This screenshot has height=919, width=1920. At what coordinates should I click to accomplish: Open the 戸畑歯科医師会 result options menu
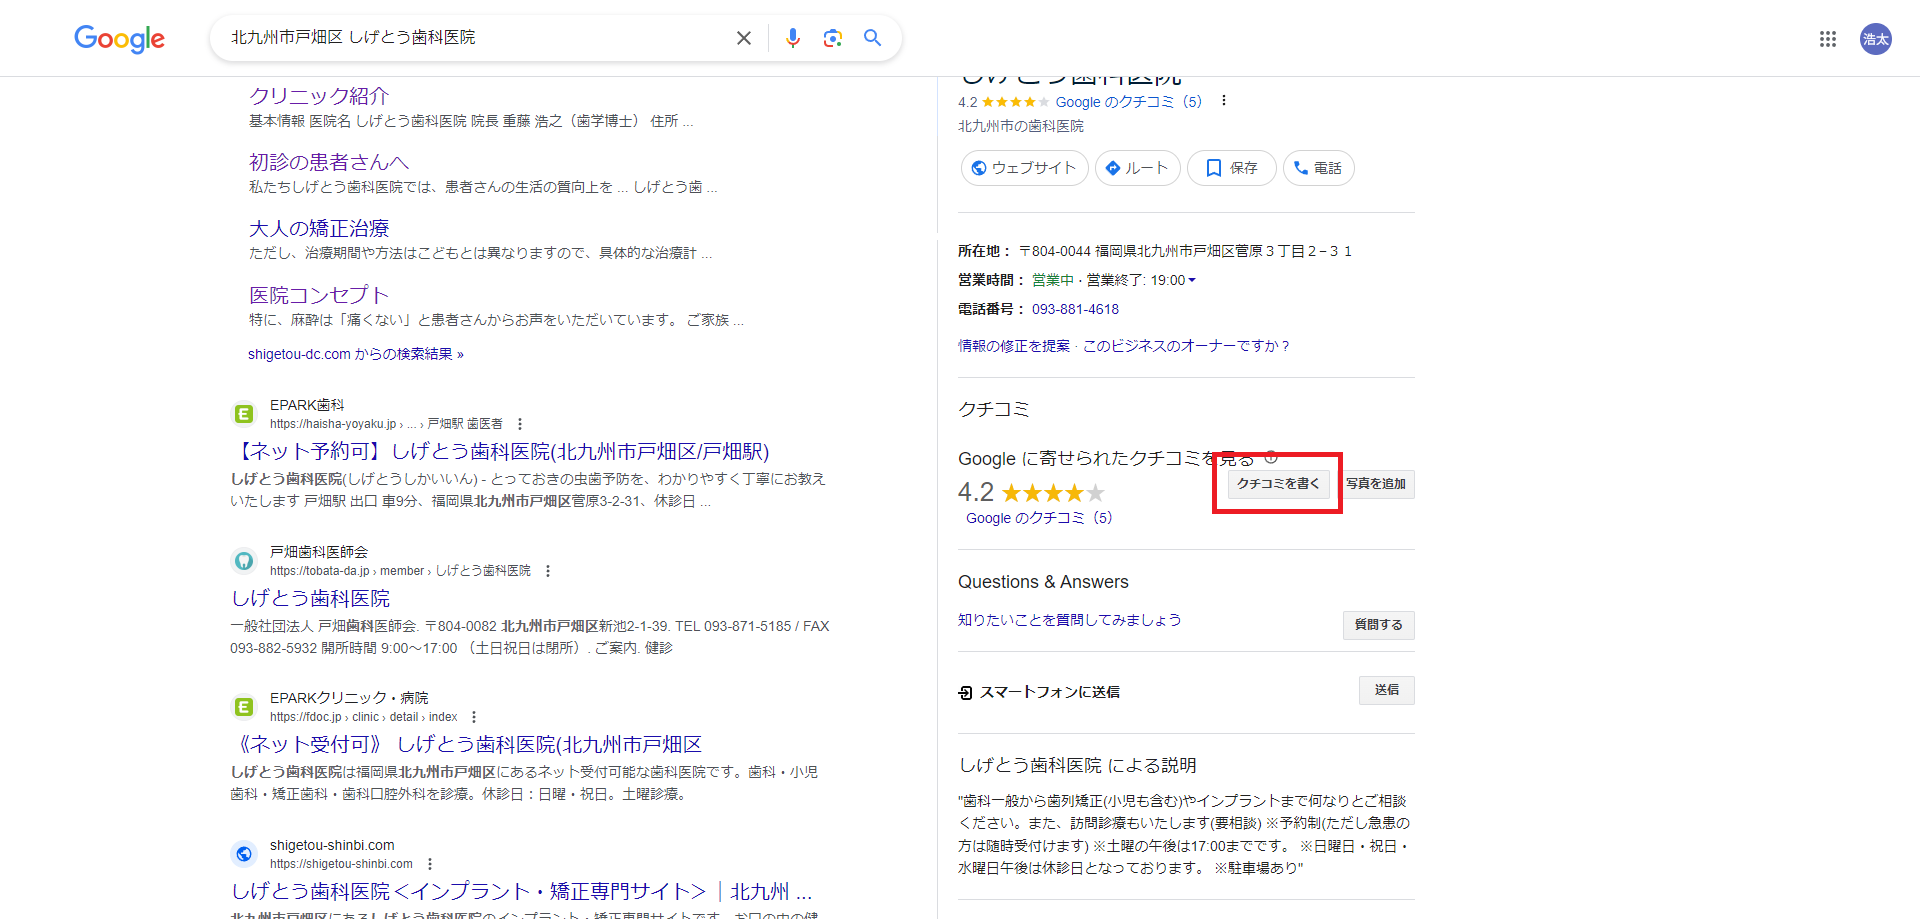547,570
